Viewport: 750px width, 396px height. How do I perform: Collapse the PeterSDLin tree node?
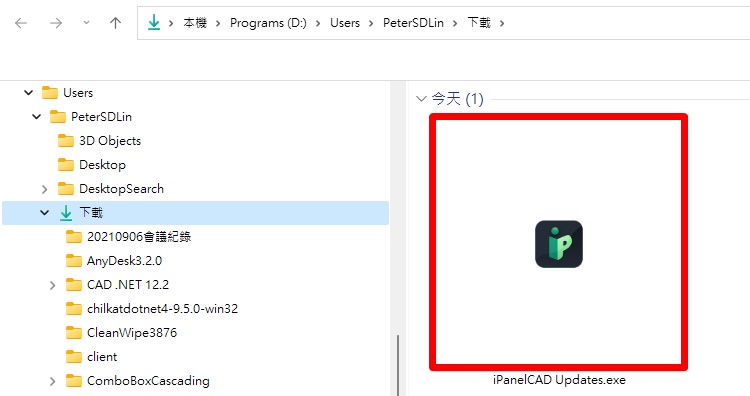pyautogui.click(x=37, y=117)
